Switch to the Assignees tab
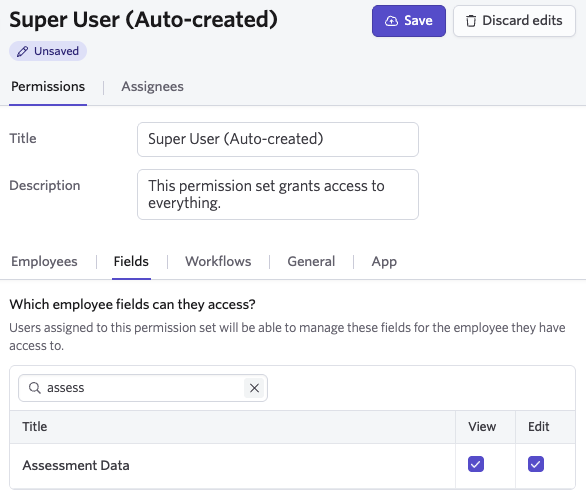This screenshot has width=586, height=501. click(152, 87)
